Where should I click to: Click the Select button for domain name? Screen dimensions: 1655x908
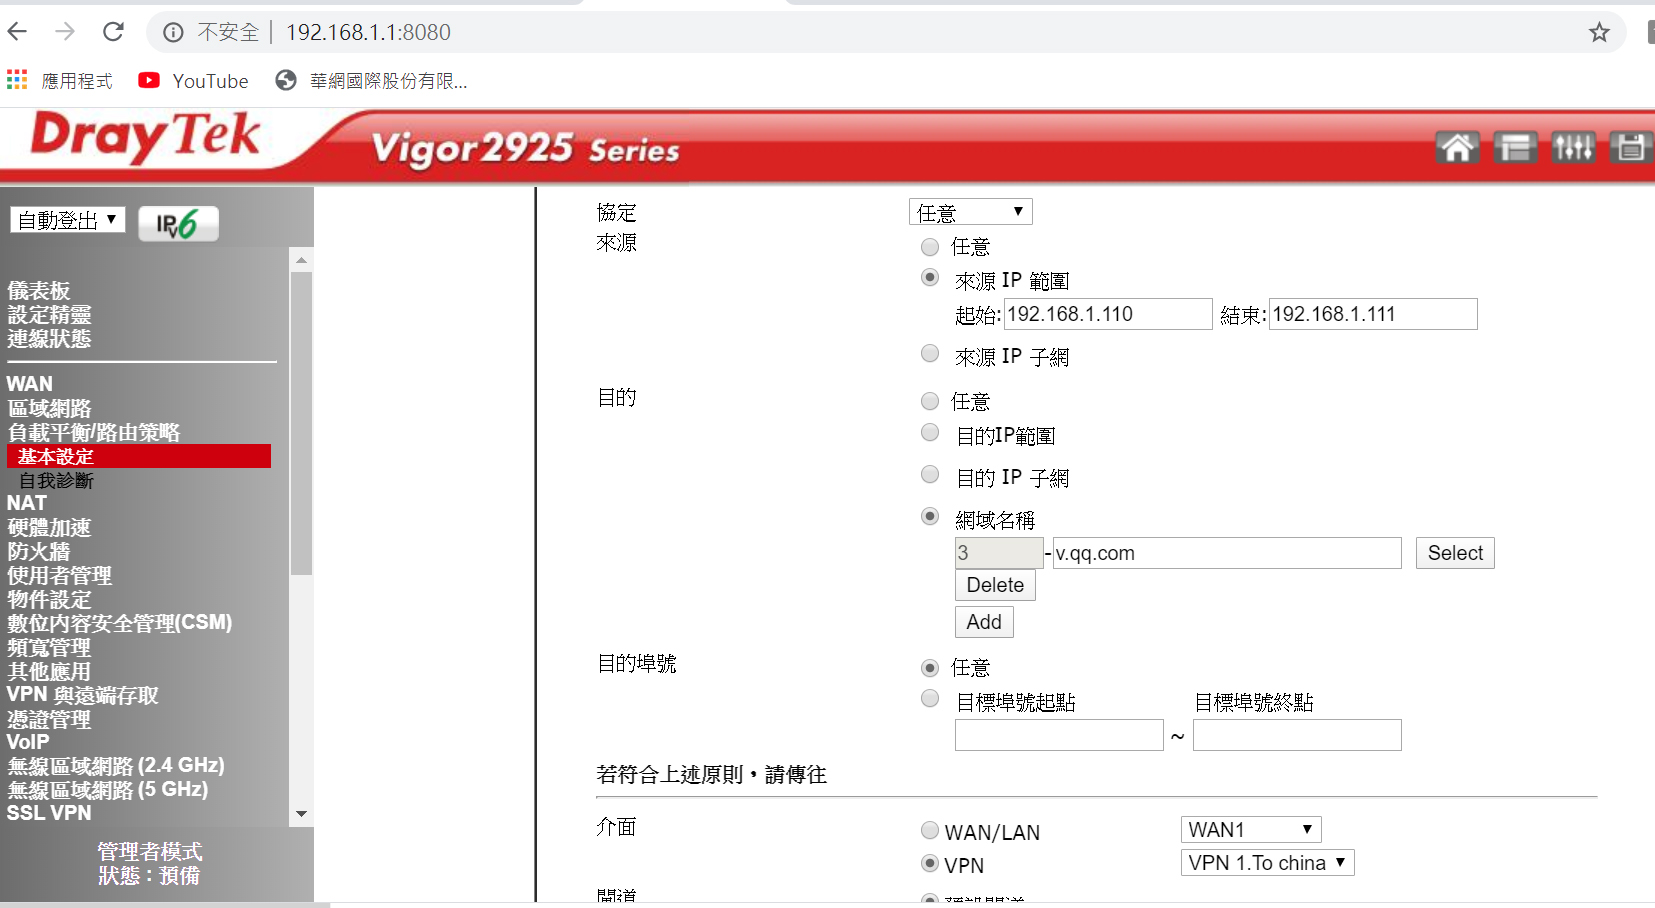[x=1454, y=553]
